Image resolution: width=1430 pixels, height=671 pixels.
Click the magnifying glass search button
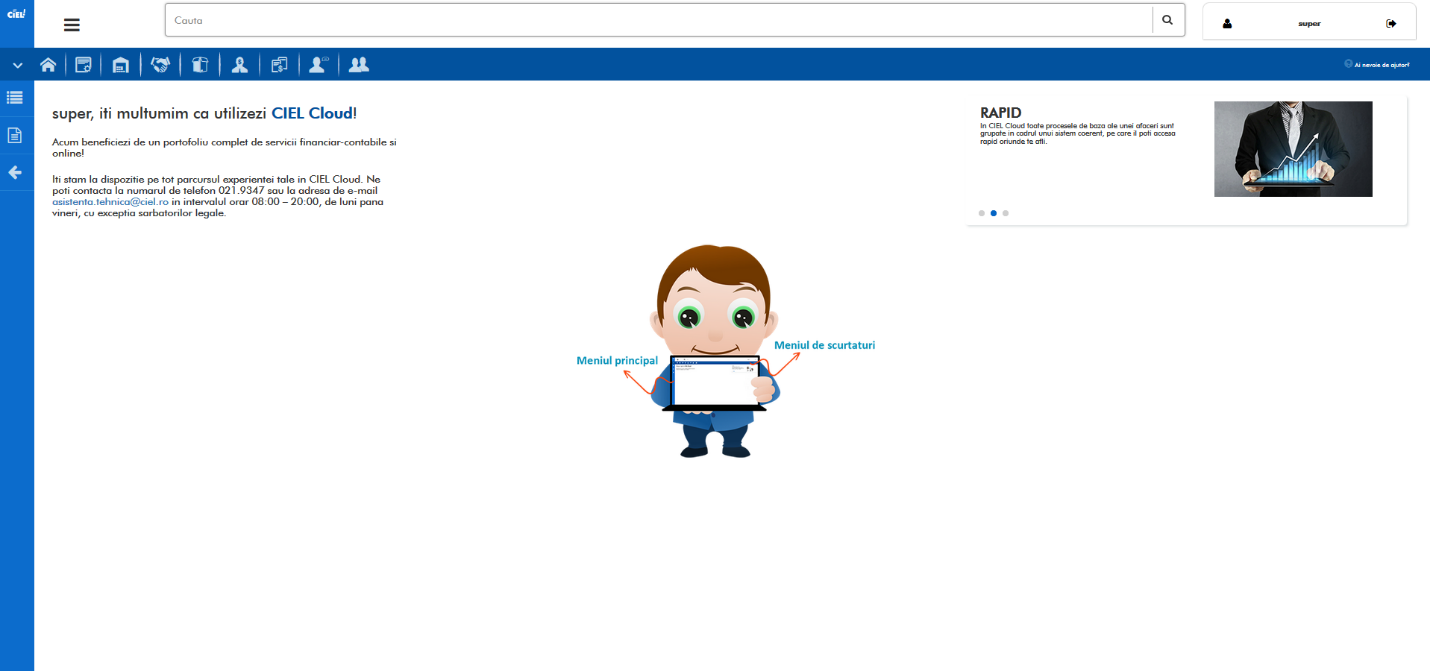tap(1168, 20)
